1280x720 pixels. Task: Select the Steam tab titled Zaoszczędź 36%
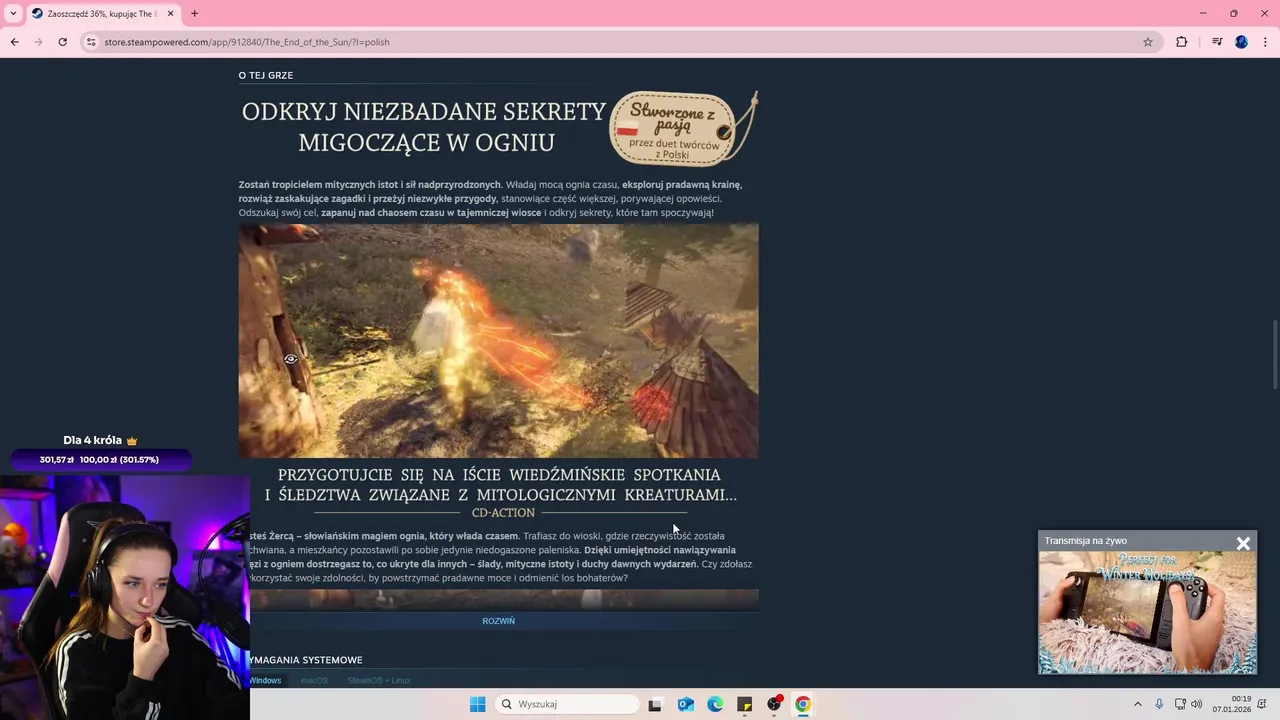tap(103, 14)
